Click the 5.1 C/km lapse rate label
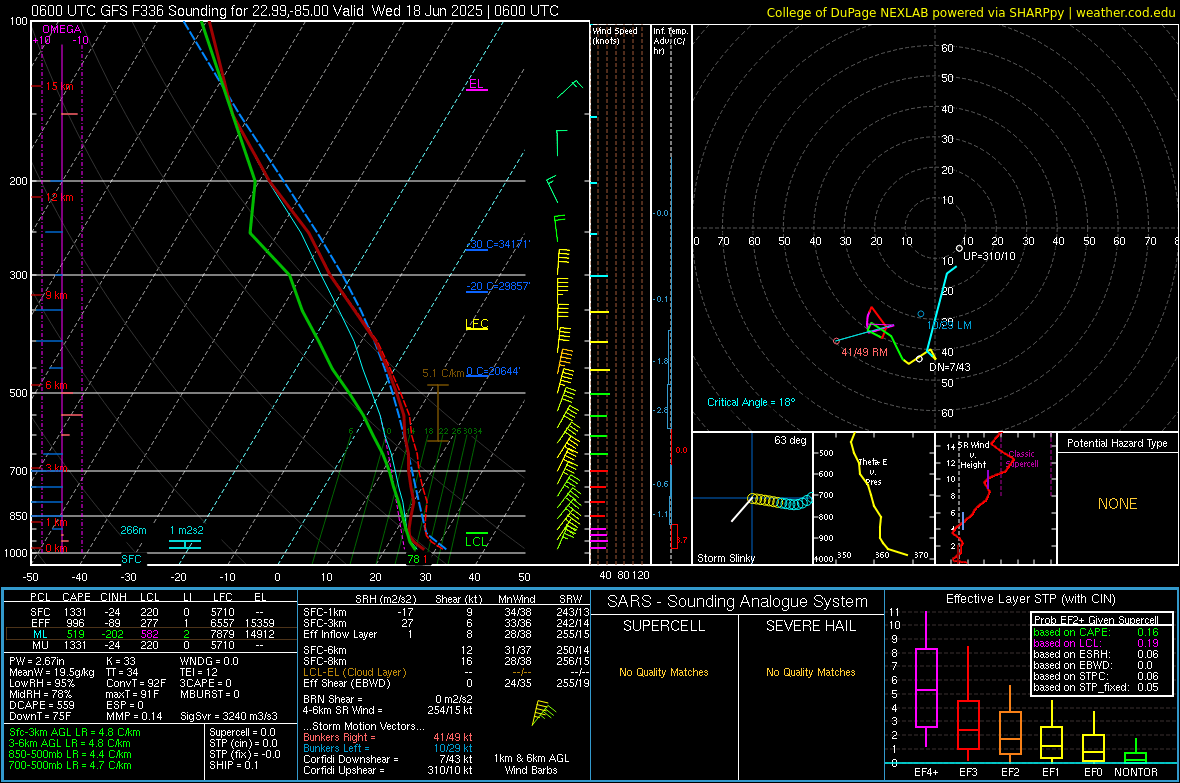Viewport: 1180px width, 783px height. click(442, 373)
